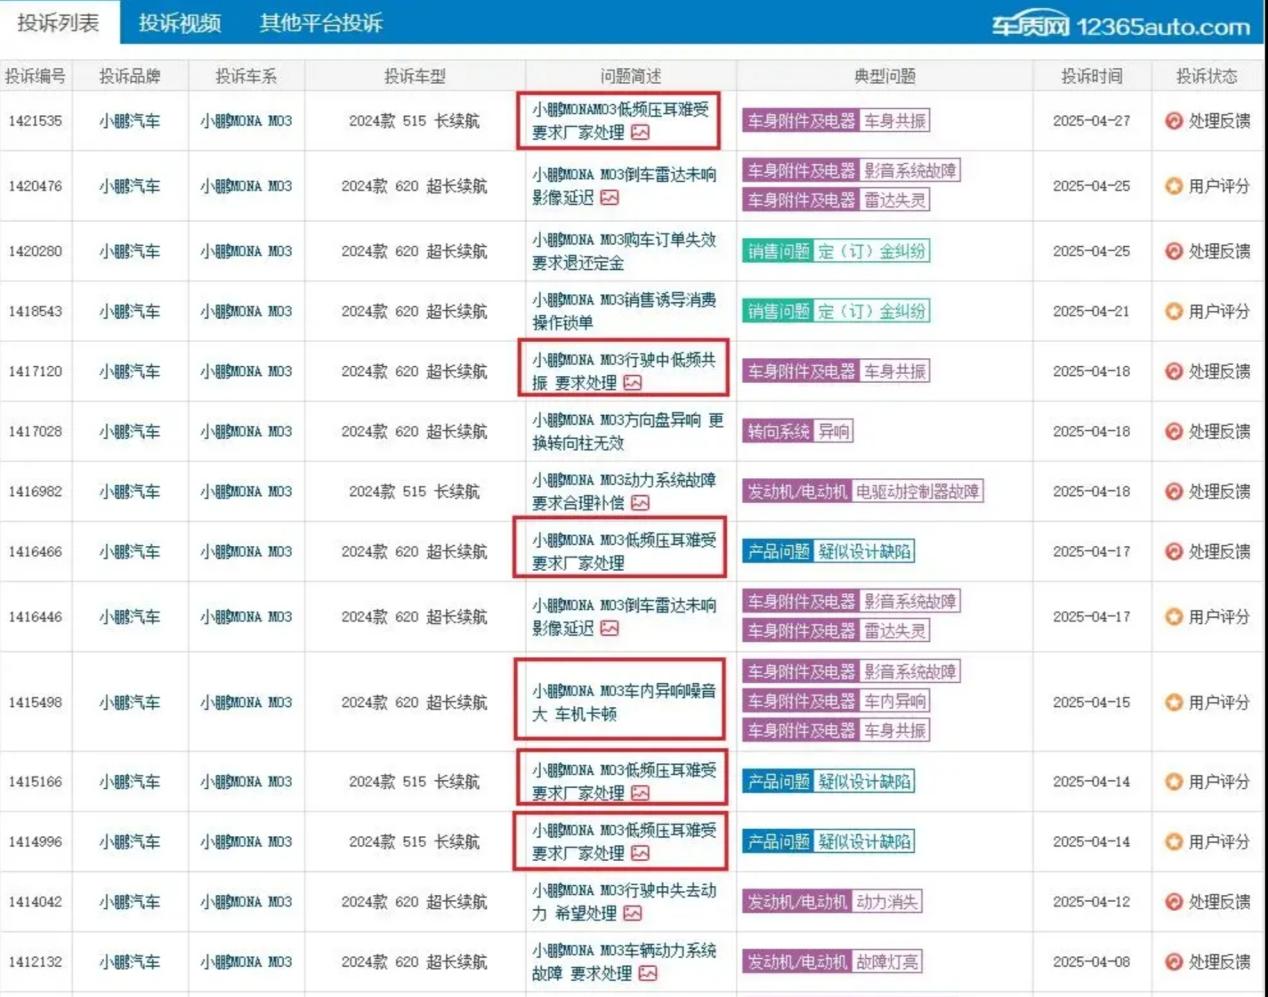Open the 行驶中失去动力 希望处理 complaint link
1268x997 pixels.
624,901
